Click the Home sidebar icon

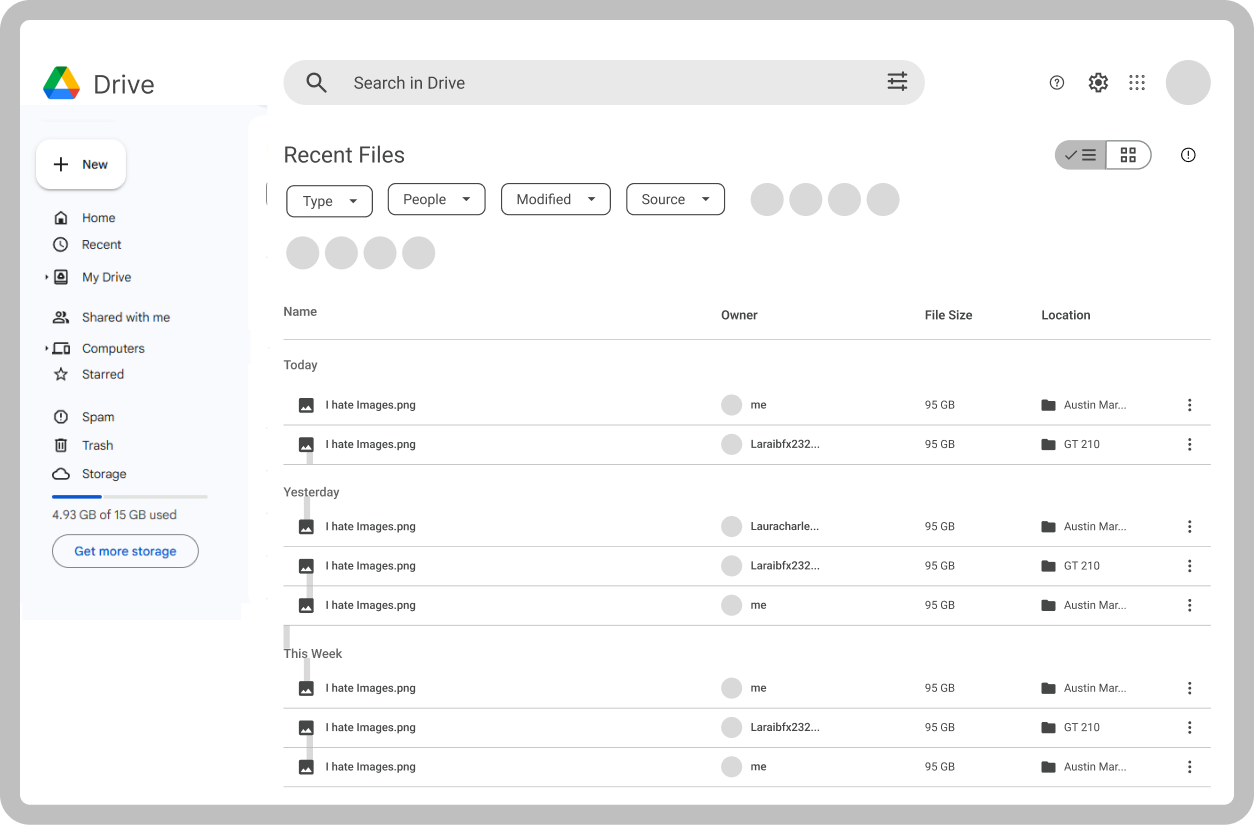click(61, 218)
